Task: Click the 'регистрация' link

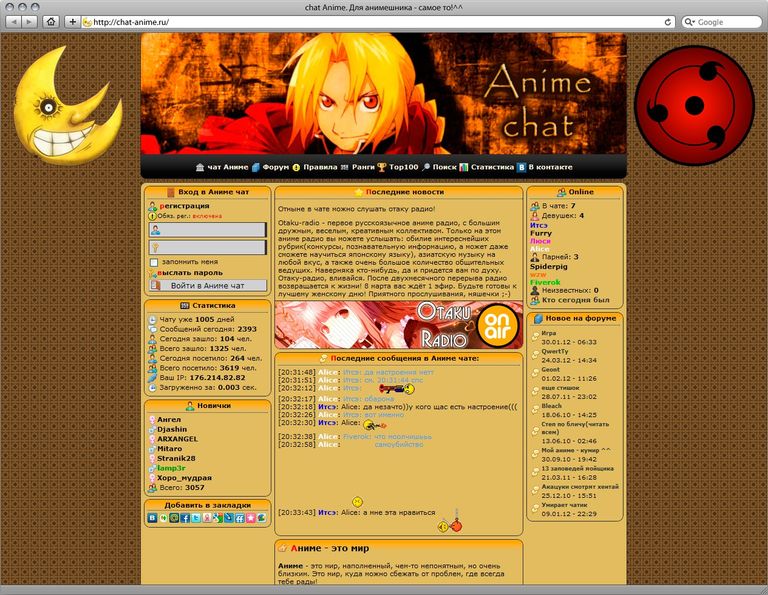Action: click(x=185, y=205)
